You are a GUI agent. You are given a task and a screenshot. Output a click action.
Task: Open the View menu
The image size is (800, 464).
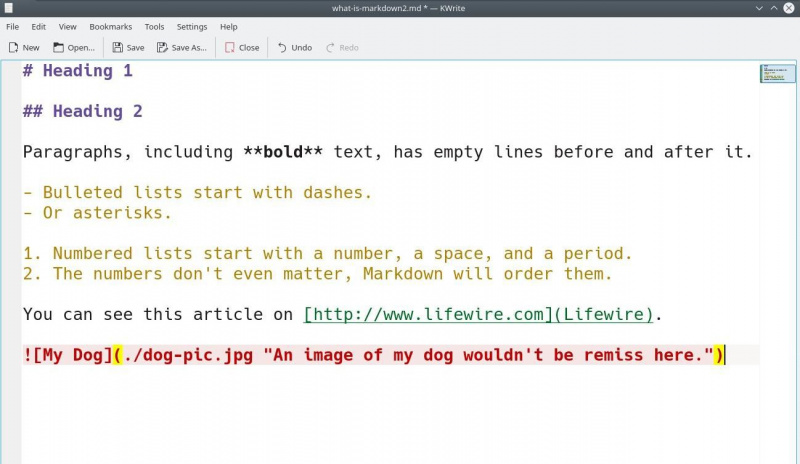coord(67,27)
